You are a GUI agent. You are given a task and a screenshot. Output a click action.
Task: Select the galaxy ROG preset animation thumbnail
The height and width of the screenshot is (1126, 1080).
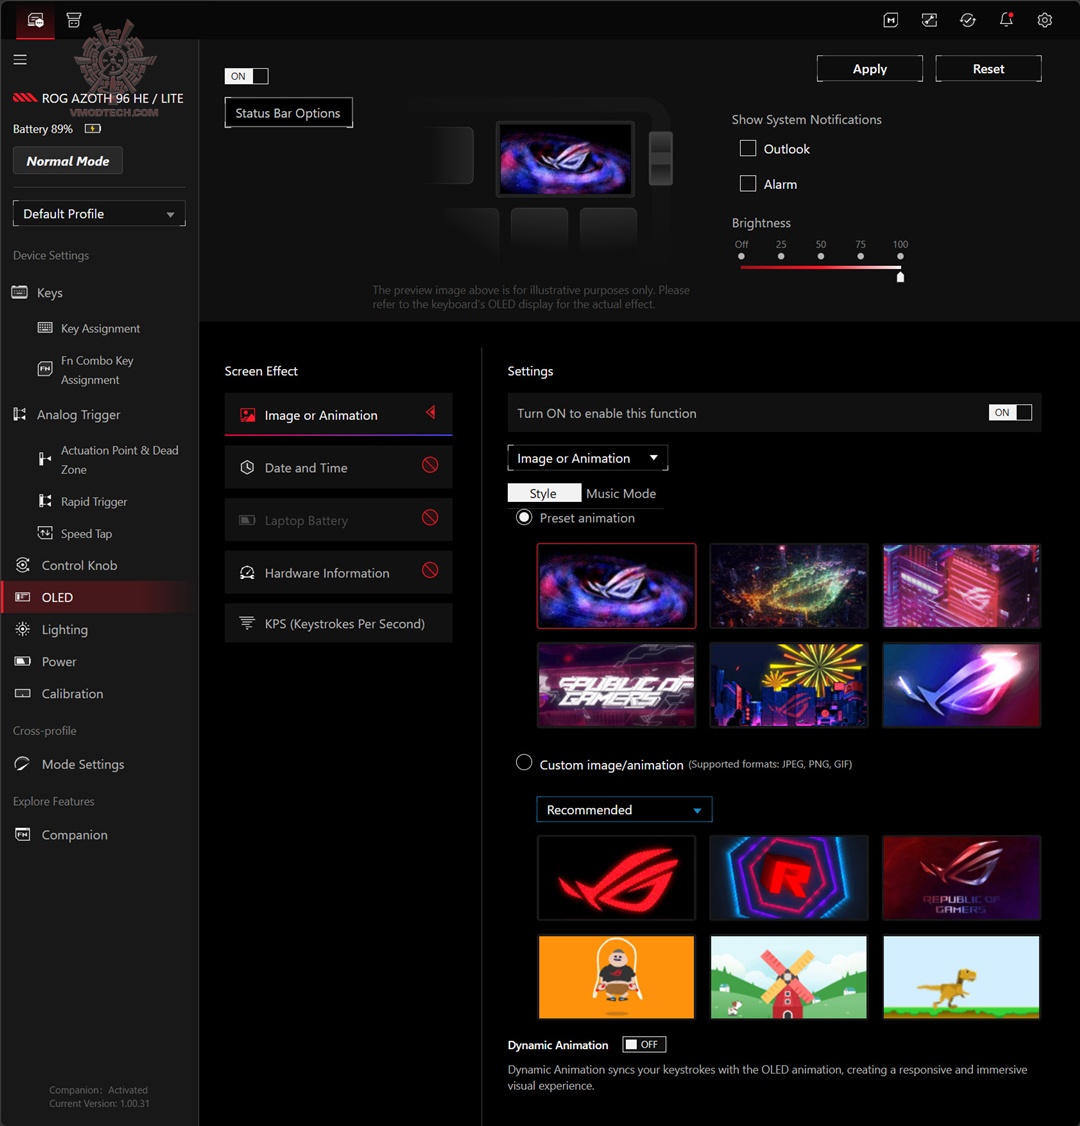point(616,586)
